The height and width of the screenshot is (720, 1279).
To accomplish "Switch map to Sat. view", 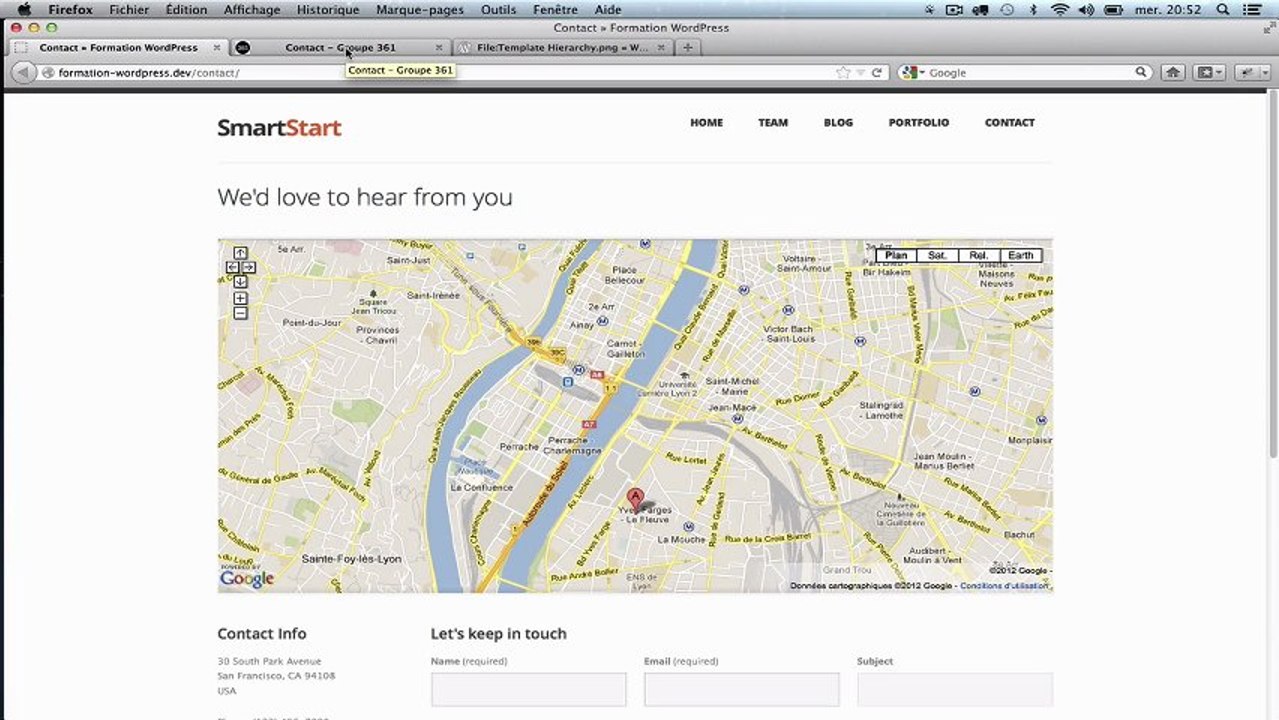I will coord(937,255).
